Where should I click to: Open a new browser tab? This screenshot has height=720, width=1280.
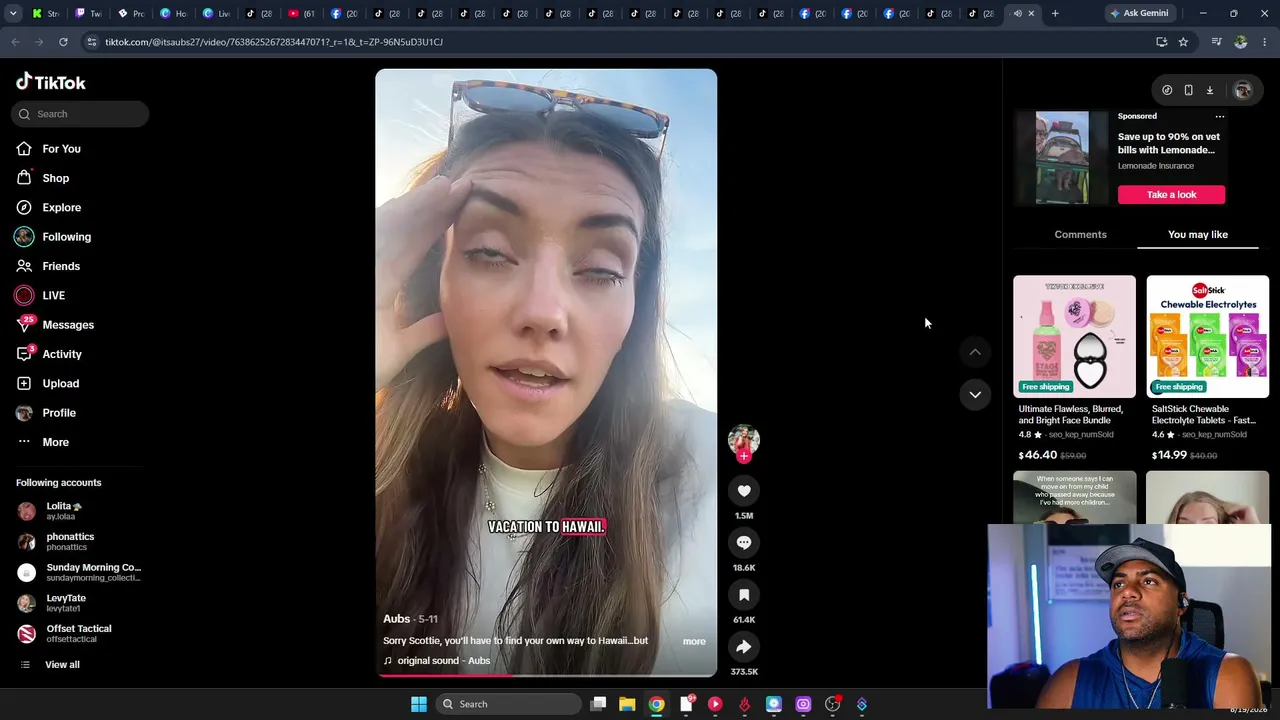[1055, 13]
